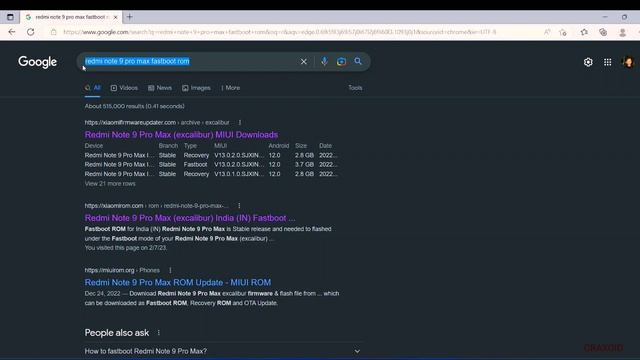Go to the Google logo homepage
The width and height of the screenshot is (640, 360).
pos(38,62)
